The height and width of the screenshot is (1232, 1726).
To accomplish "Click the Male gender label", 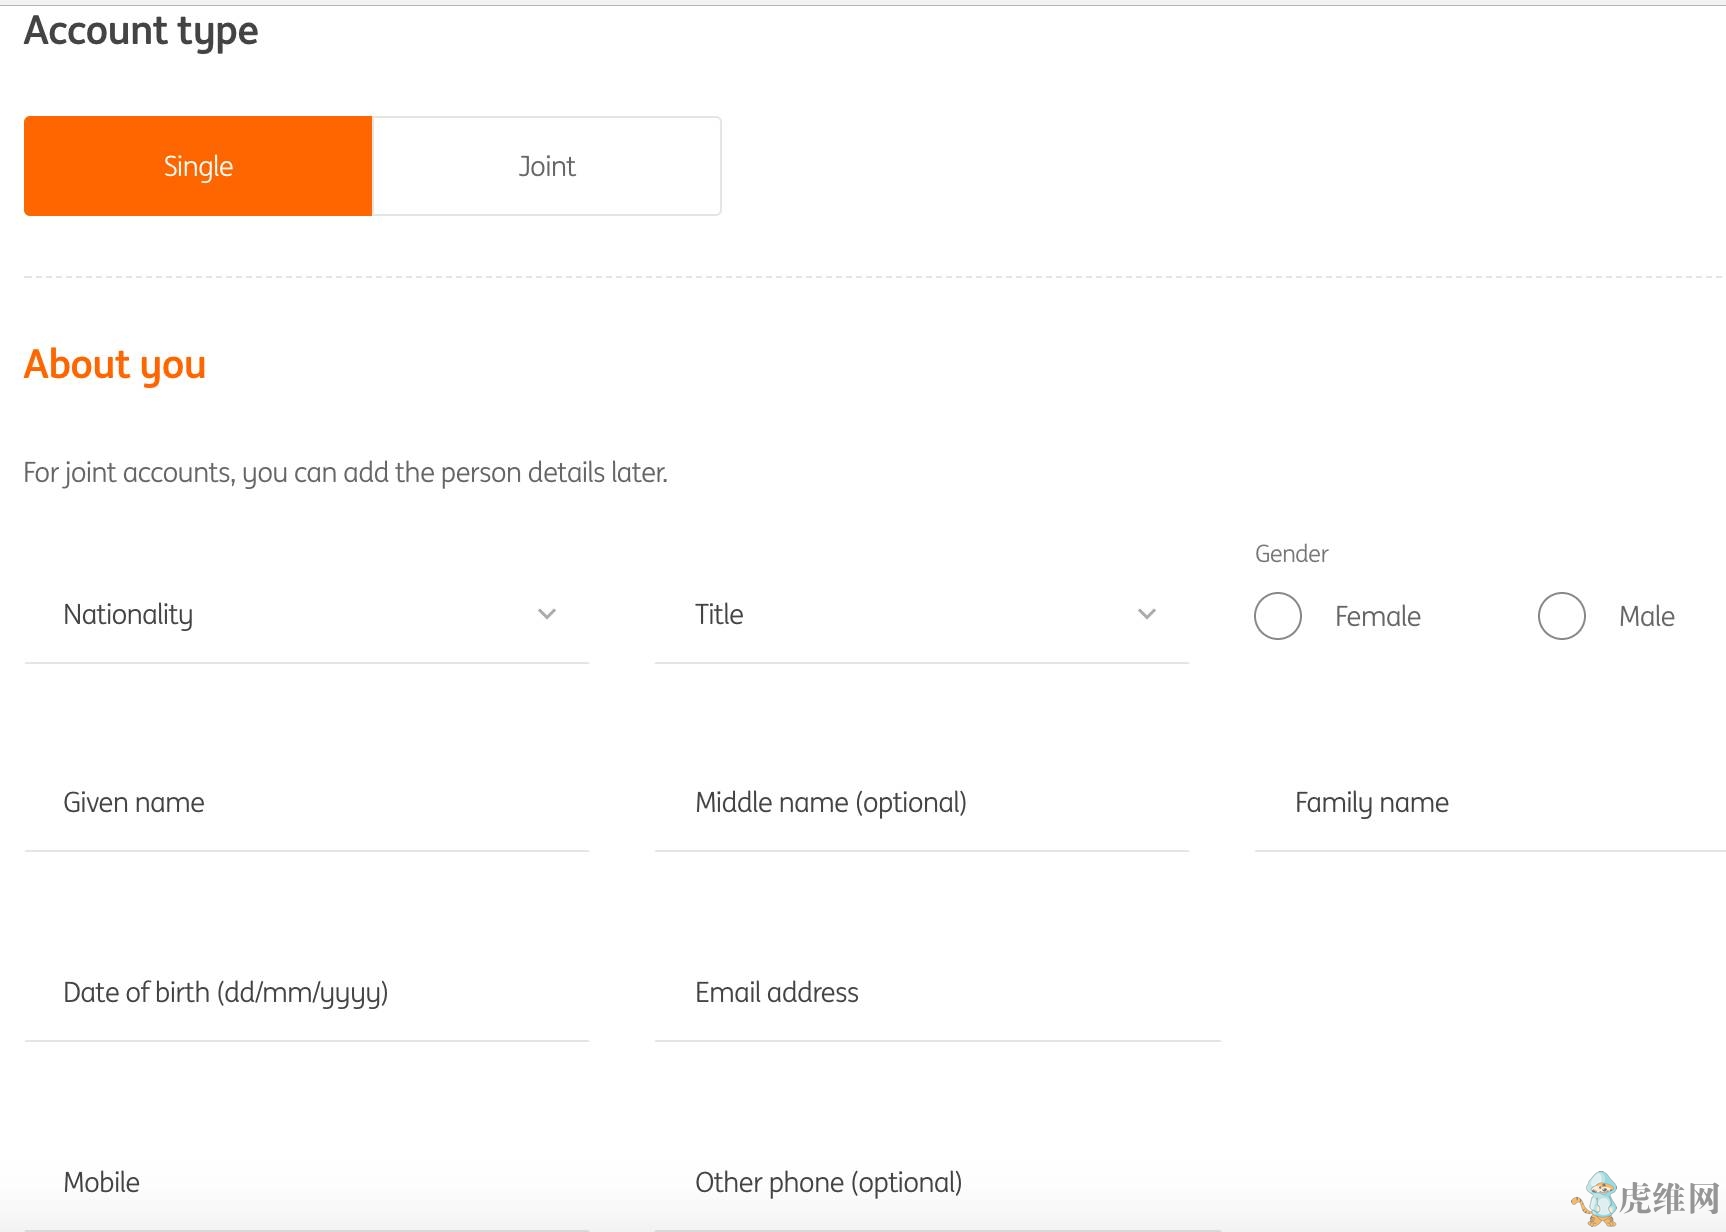I will pos(1646,617).
